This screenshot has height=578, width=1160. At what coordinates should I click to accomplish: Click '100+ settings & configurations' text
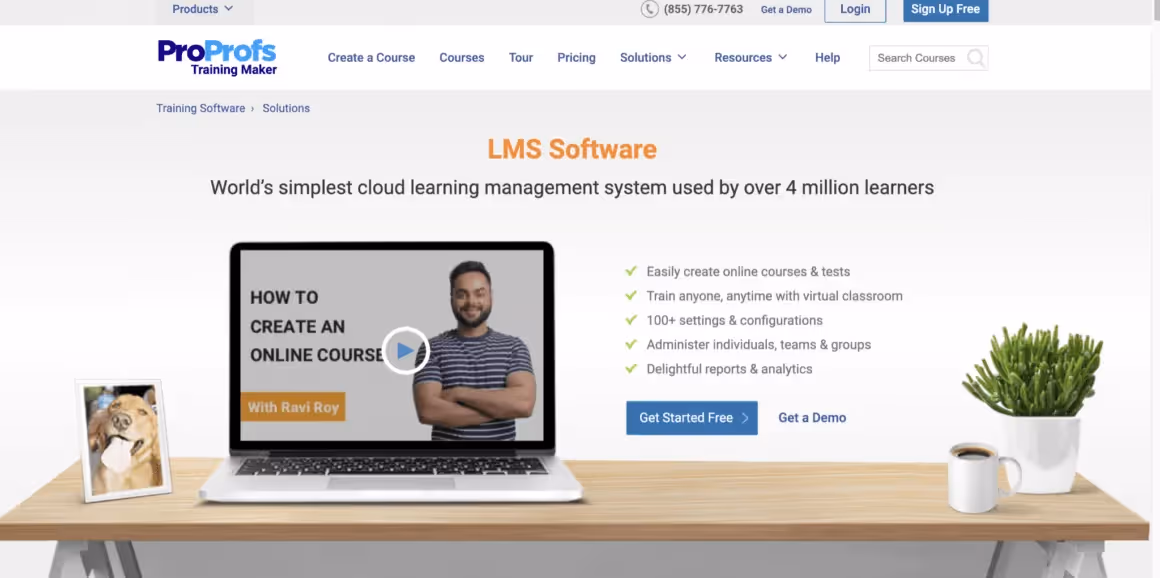[735, 320]
